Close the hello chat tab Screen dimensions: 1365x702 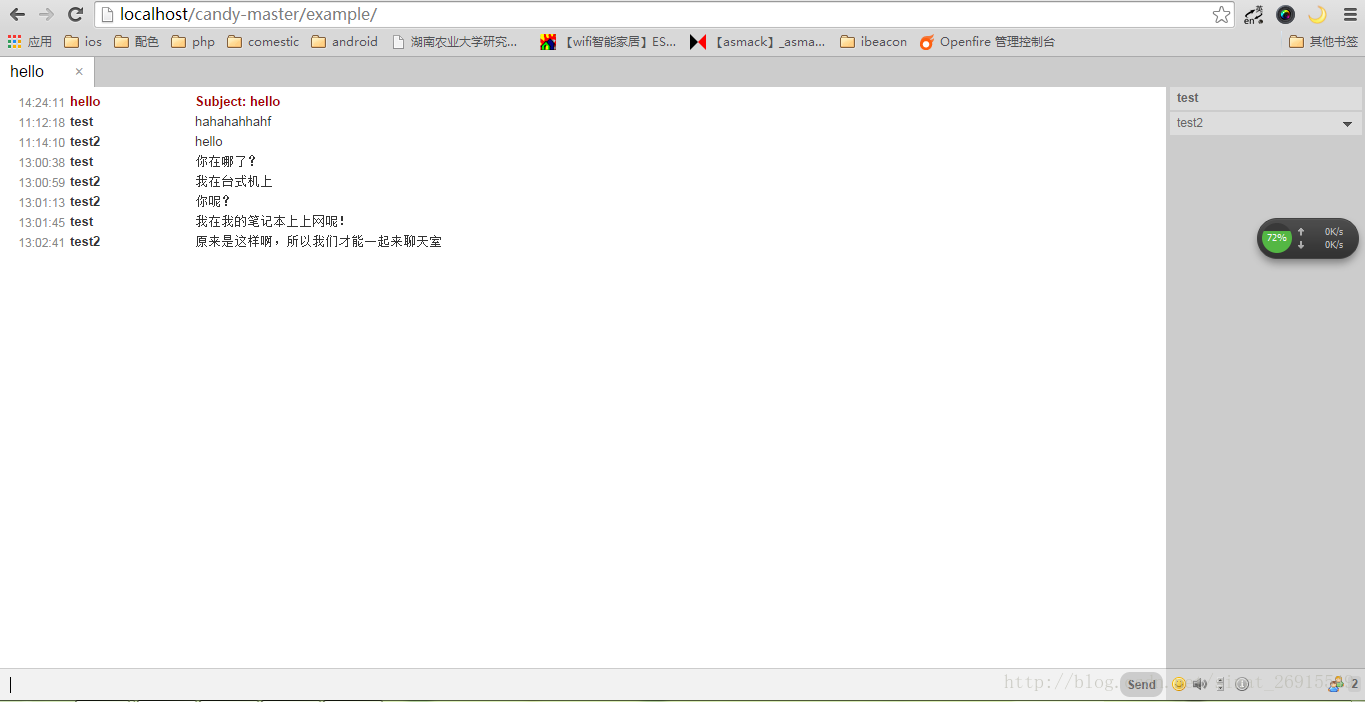pos(79,71)
